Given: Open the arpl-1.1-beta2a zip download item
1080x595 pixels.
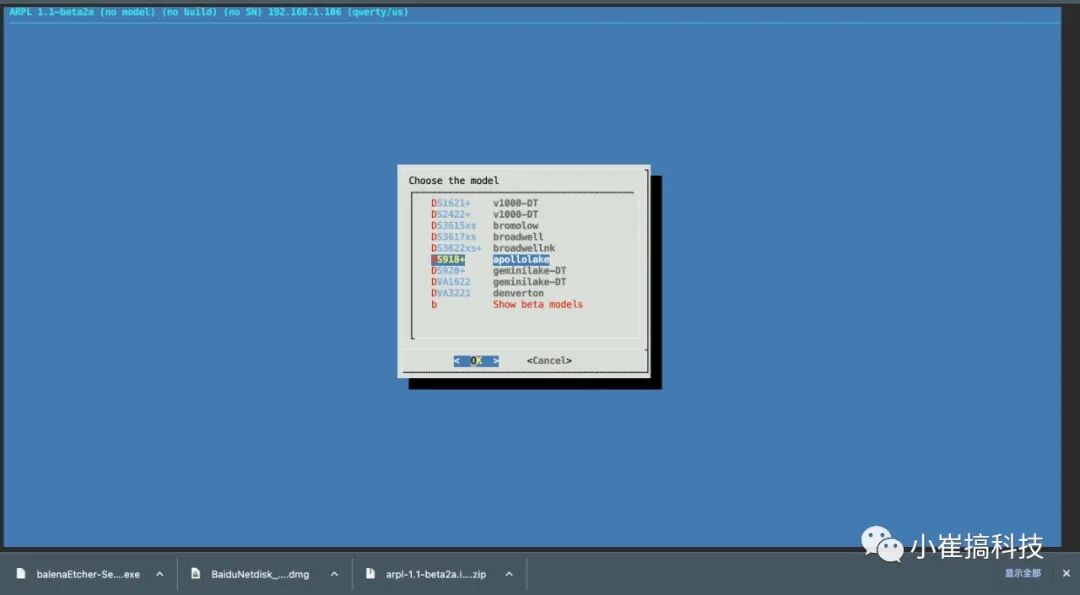Looking at the screenshot, I should coord(436,574).
